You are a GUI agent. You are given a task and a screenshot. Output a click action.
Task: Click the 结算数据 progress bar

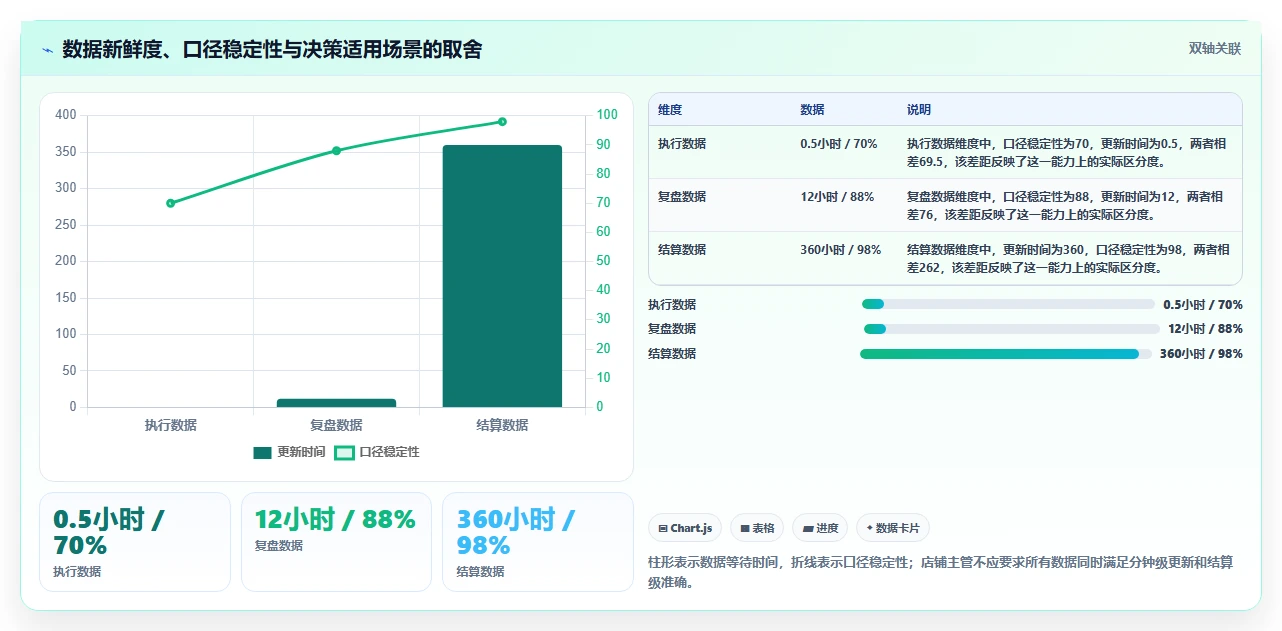click(x=1005, y=354)
